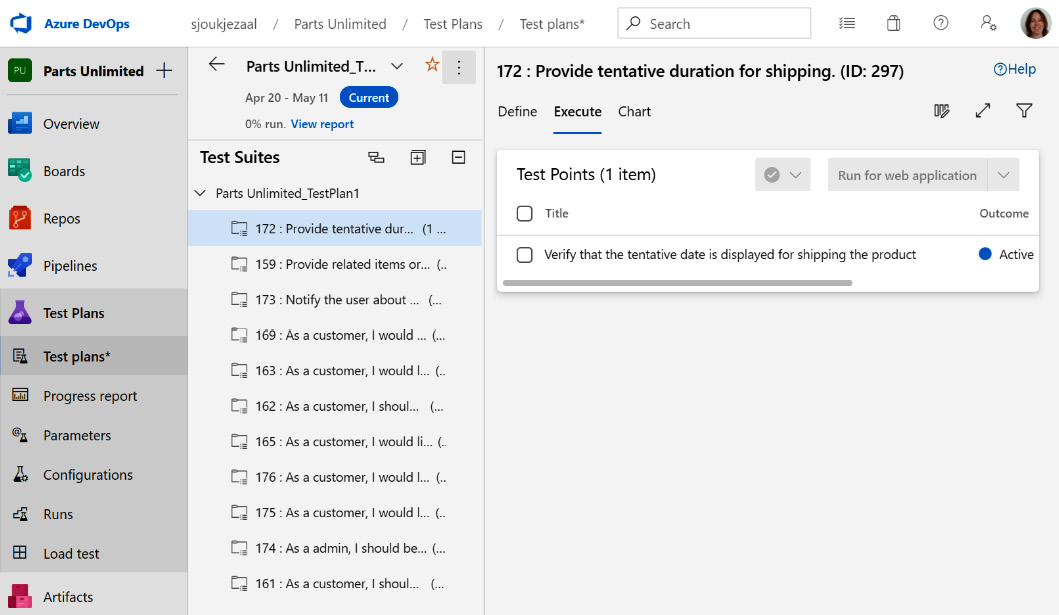
Task: Expand all suites with the plus icon
Action: pos(418,157)
